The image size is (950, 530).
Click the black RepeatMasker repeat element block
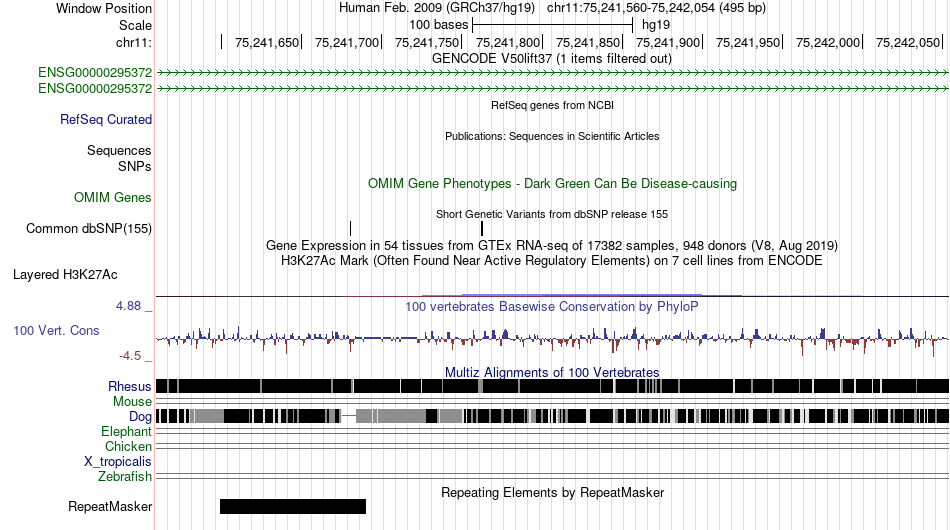293,506
